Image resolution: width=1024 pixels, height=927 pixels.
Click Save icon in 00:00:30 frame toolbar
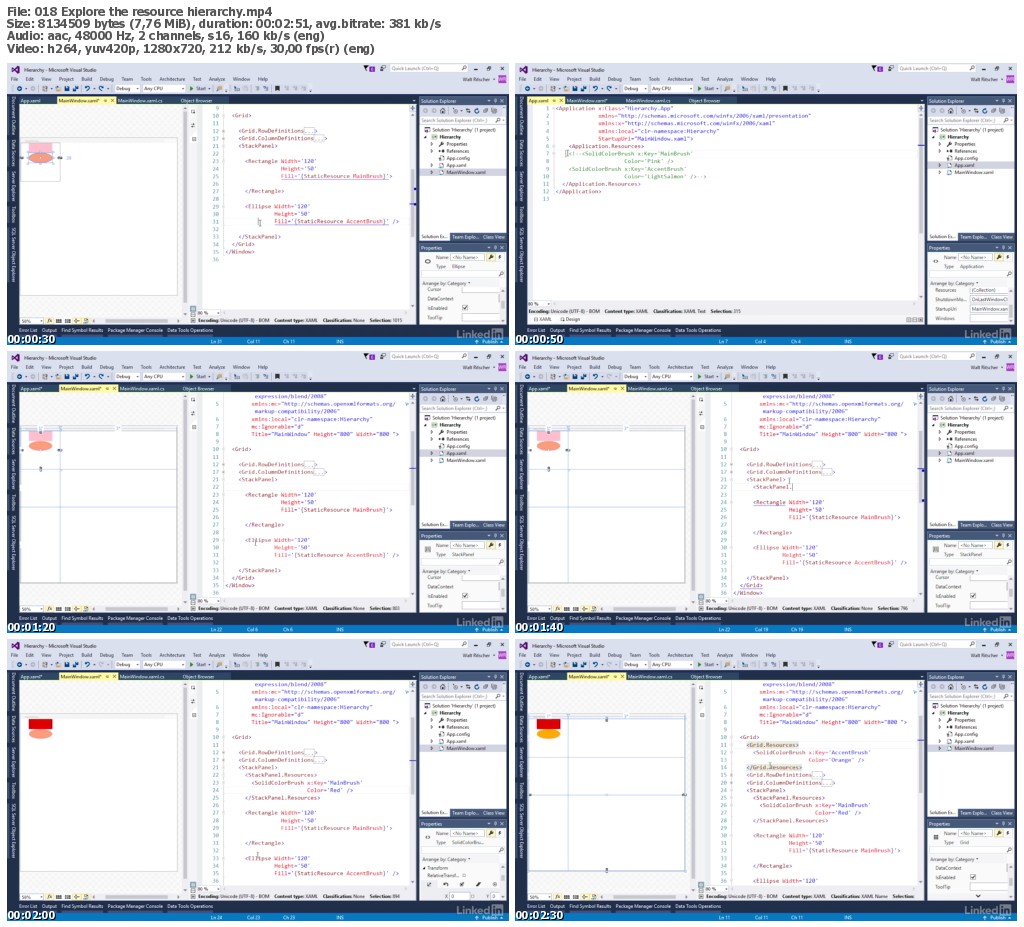click(67, 88)
